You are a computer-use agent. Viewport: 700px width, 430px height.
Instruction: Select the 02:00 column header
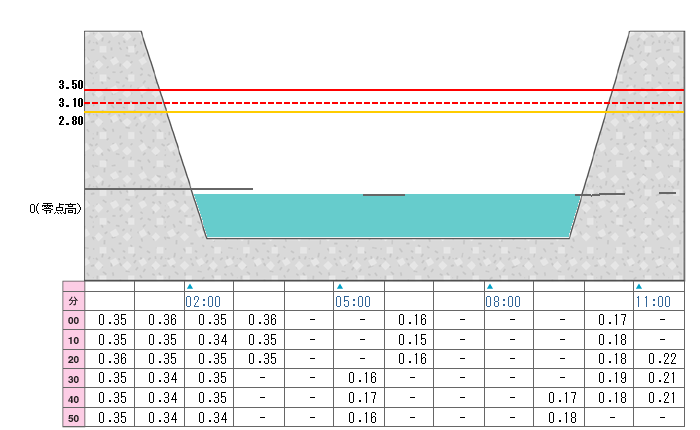coord(203,300)
